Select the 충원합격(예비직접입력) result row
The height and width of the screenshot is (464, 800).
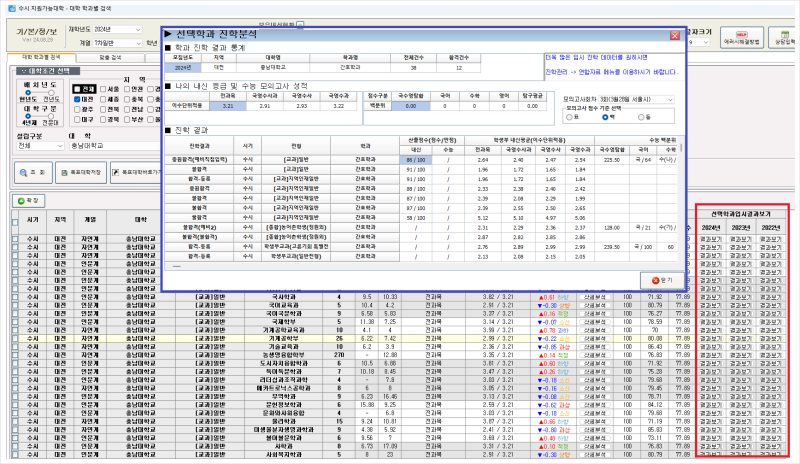421,160
